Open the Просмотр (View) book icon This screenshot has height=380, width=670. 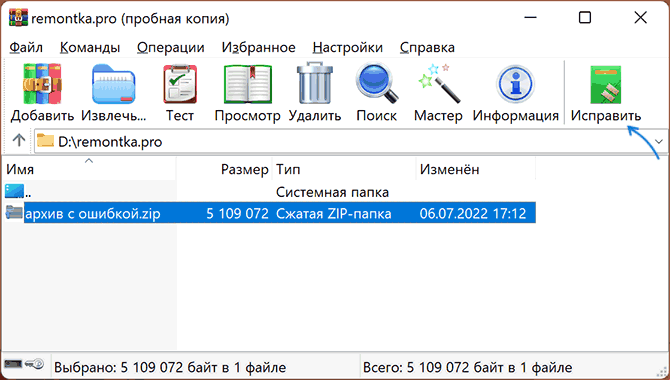tap(248, 84)
